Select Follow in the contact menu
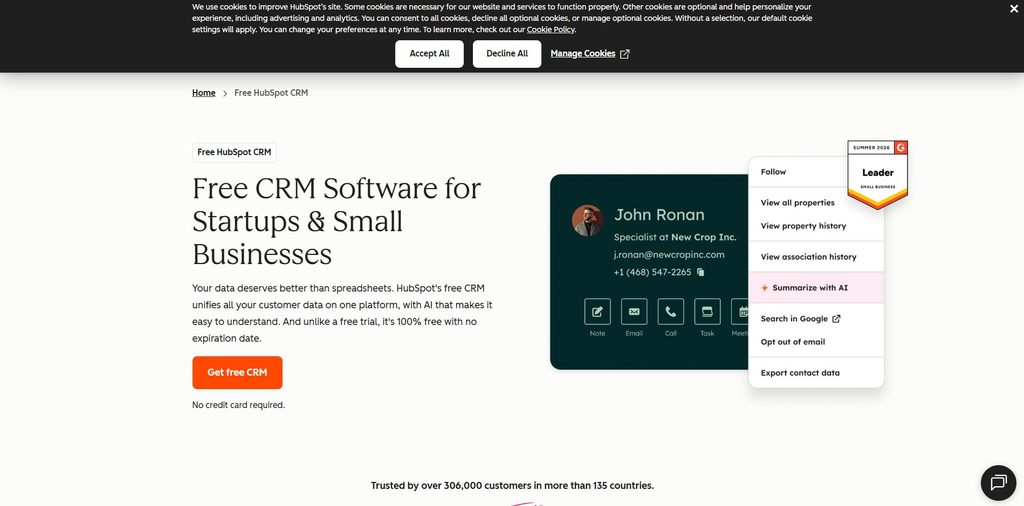The height and width of the screenshot is (506, 1024). point(773,172)
